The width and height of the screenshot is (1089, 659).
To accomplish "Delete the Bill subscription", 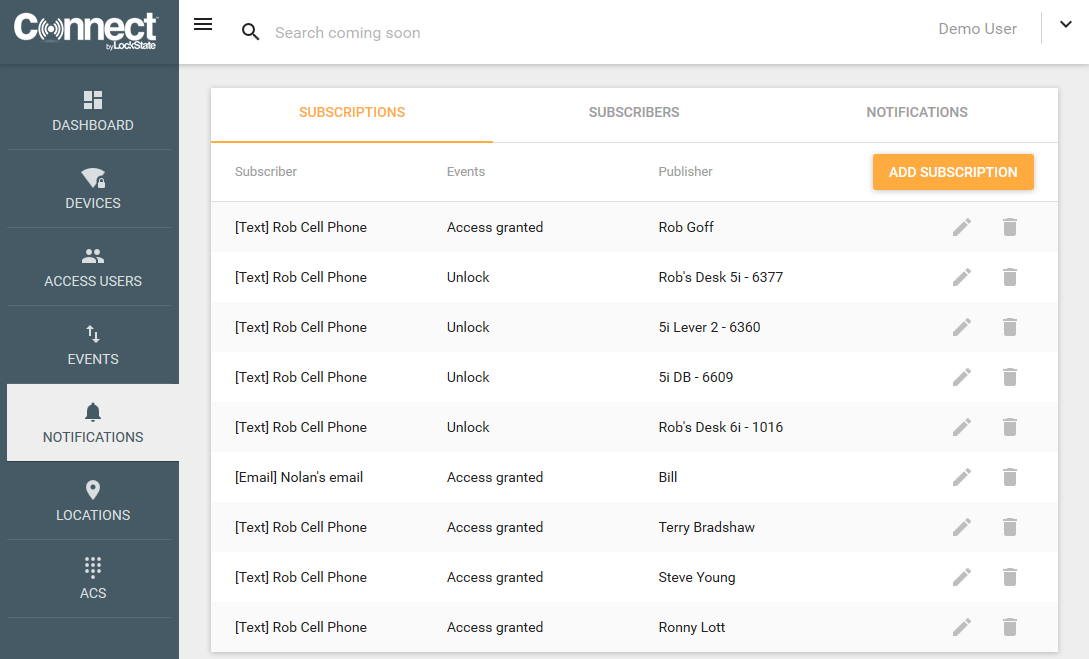I will 1010,477.
